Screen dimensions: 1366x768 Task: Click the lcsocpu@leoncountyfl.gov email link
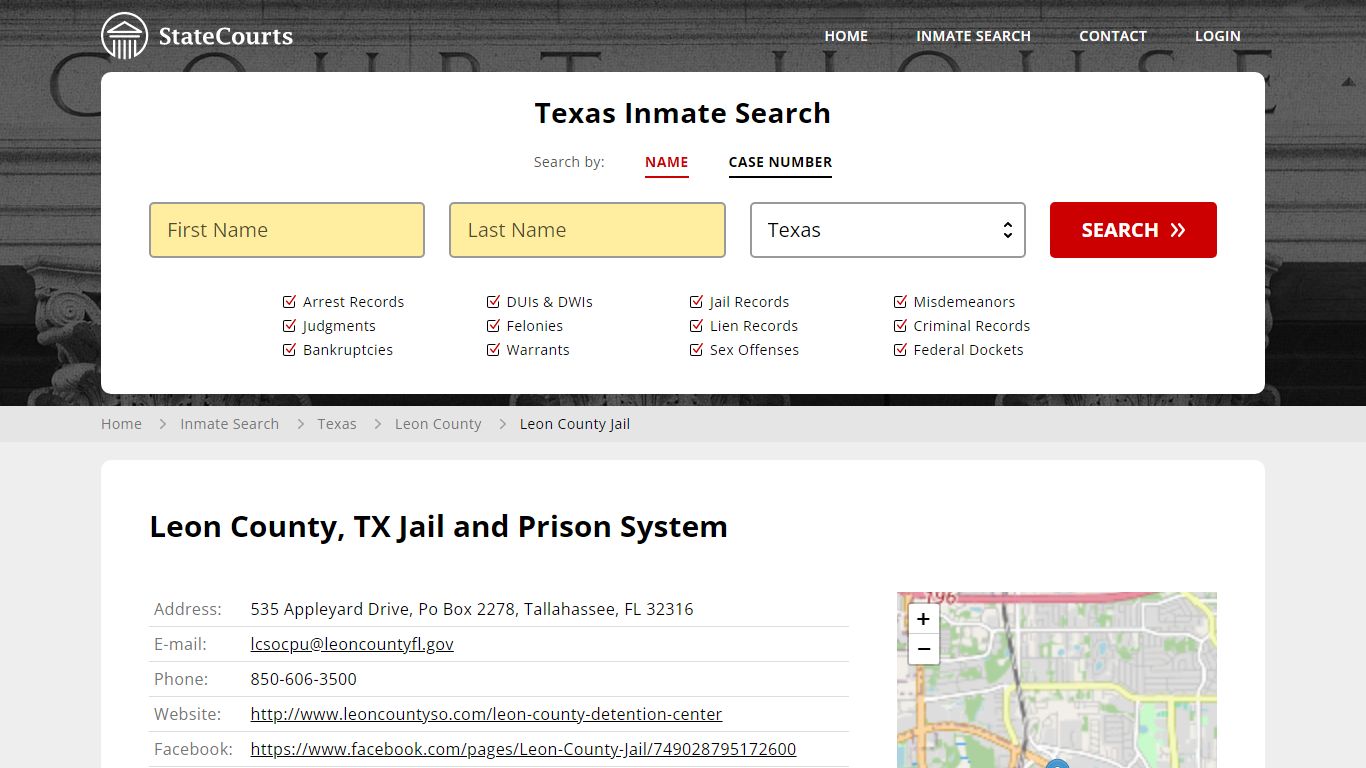(352, 644)
